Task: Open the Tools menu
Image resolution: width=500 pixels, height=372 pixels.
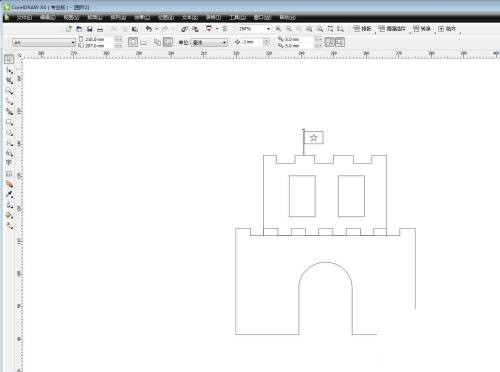Action: 237,17
